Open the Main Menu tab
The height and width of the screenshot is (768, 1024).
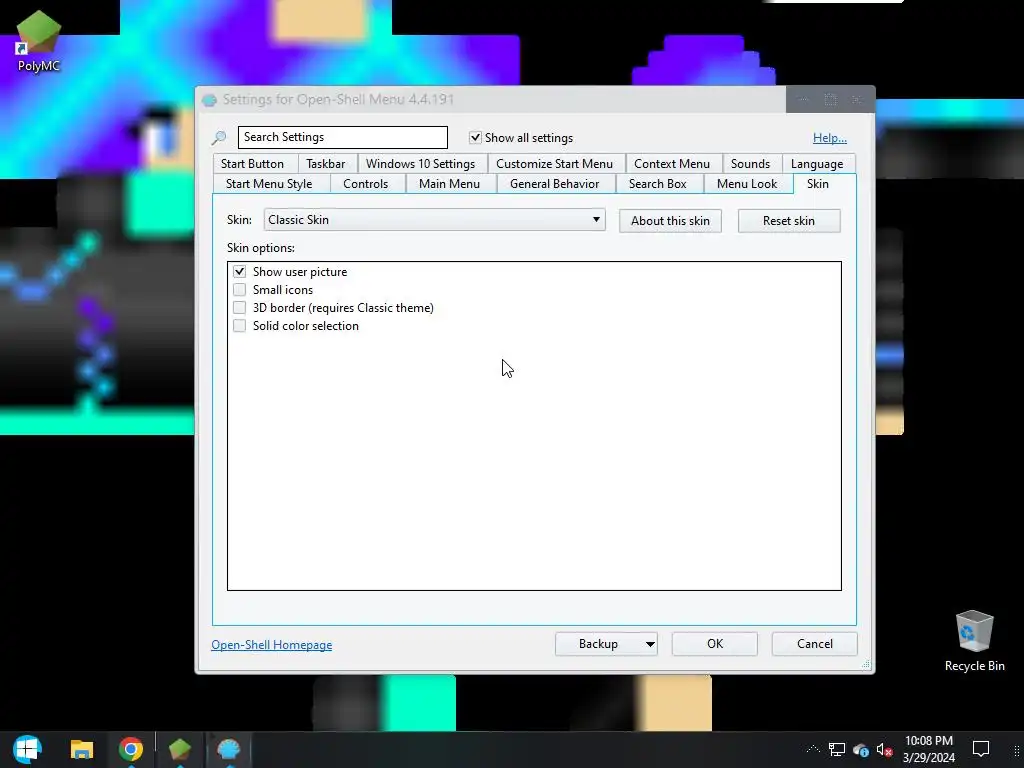[x=449, y=184]
